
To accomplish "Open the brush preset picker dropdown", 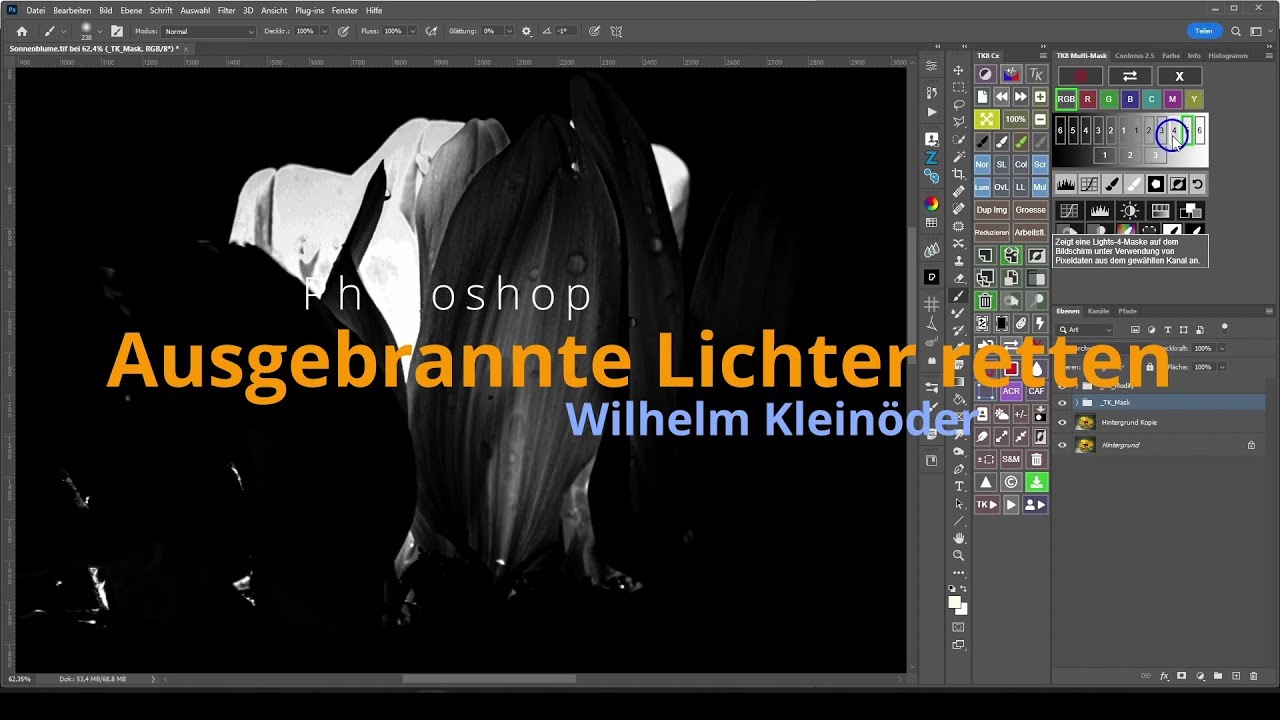I will point(99,31).
